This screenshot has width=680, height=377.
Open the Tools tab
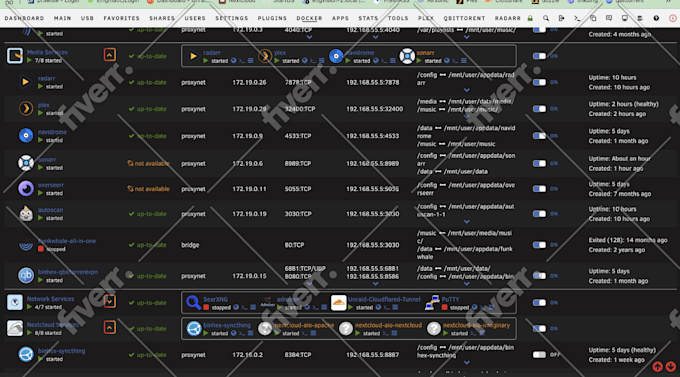(x=398, y=18)
